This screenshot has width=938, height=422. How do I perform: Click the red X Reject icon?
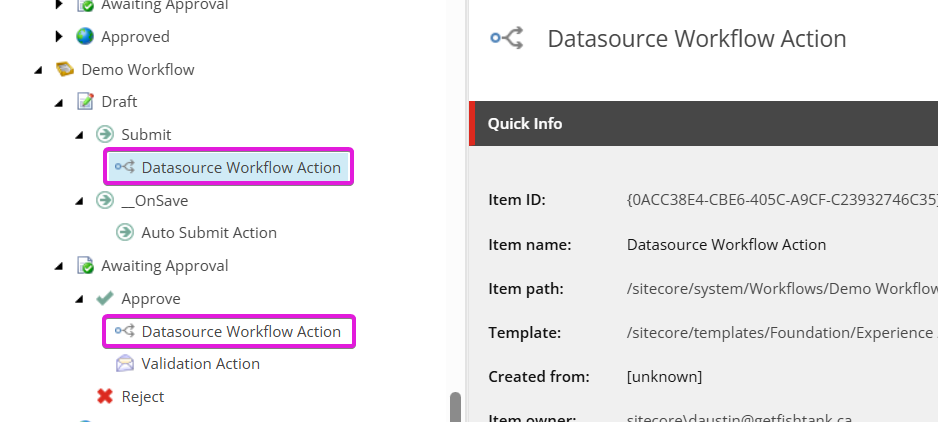coord(105,396)
